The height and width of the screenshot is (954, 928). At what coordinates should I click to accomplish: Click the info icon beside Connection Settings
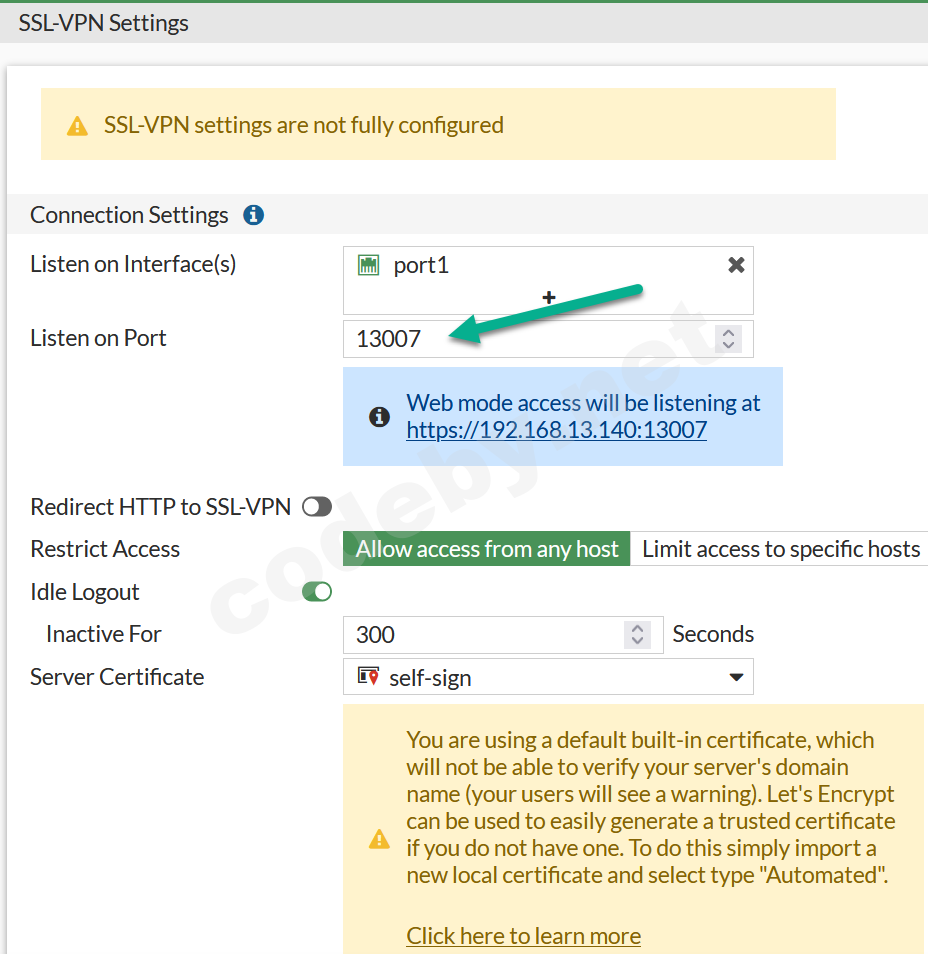[x=253, y=214]
